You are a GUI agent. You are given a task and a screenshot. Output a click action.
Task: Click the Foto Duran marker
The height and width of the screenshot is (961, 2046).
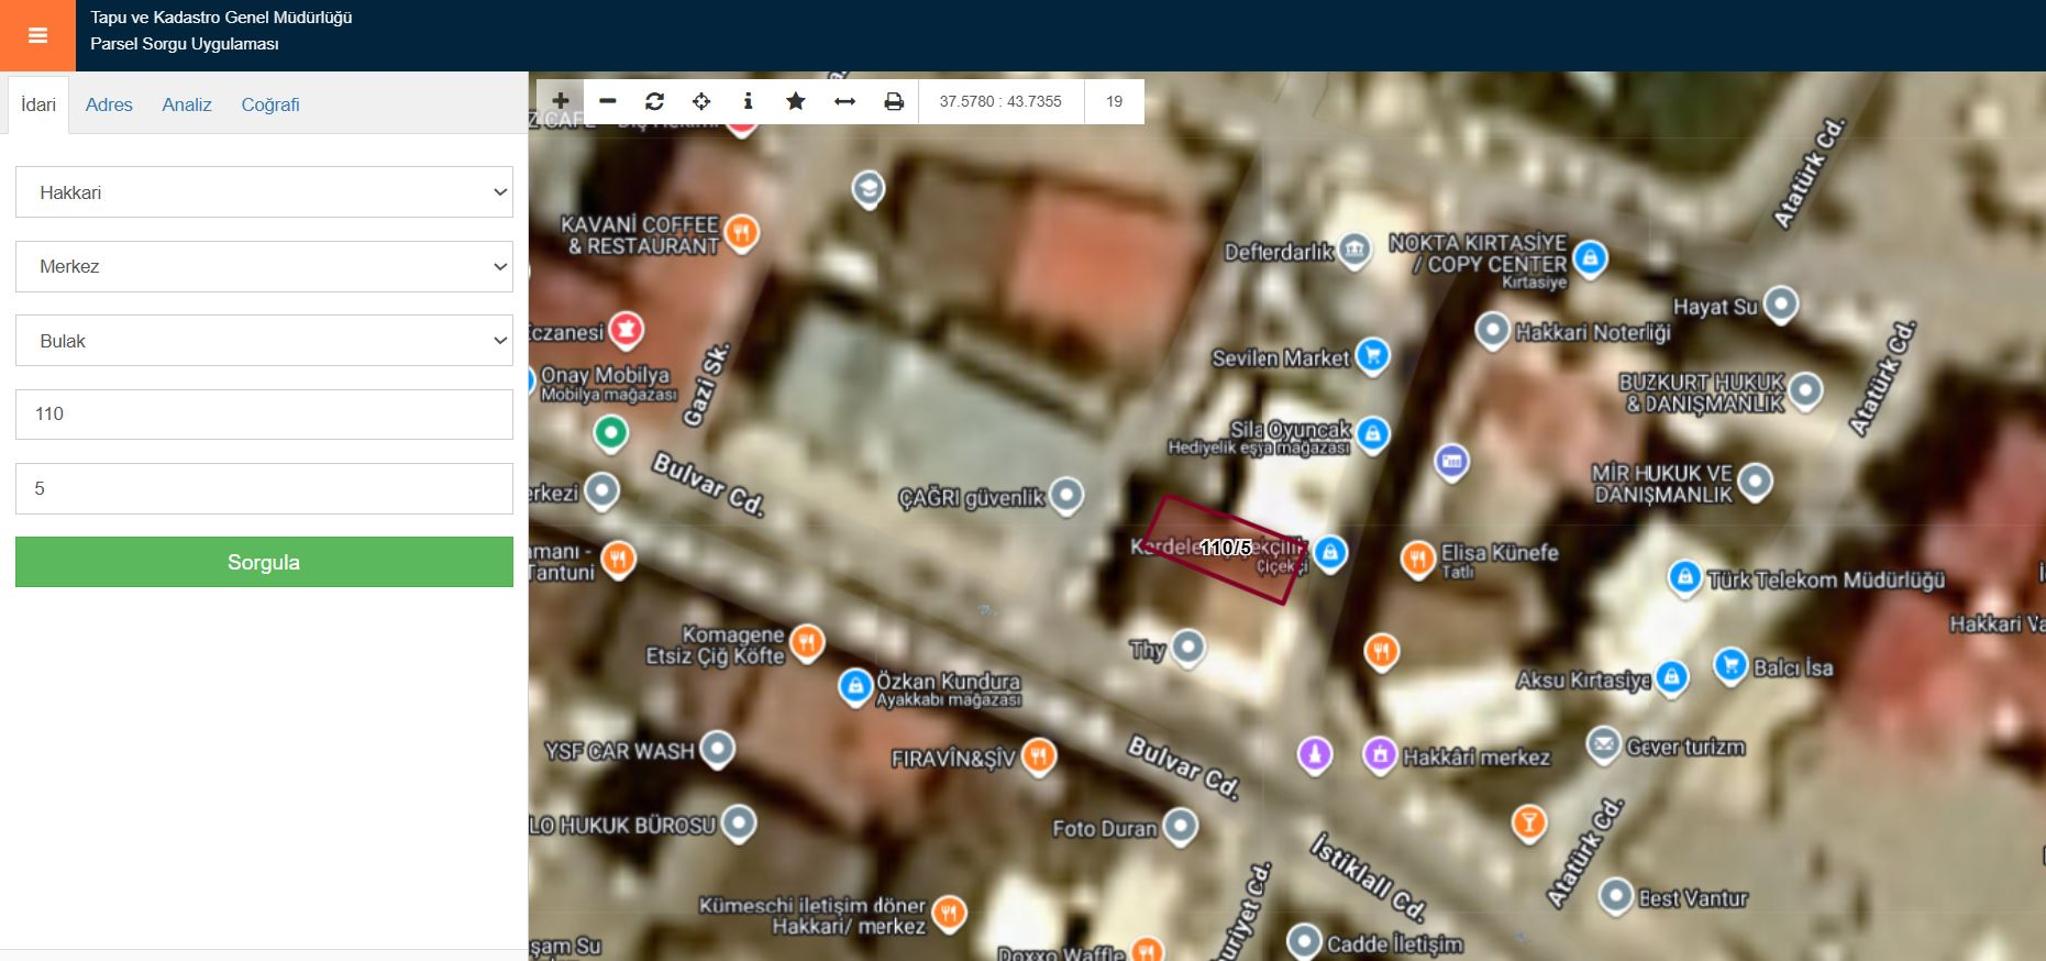pyautogui.click(x=1180, y=826)
